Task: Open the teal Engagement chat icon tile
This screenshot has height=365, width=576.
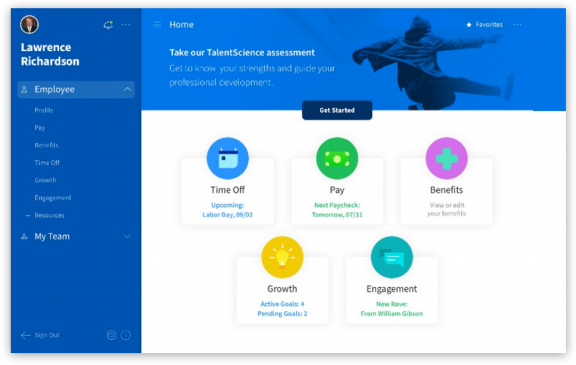Action: pyautogui.click(x=392, y=257)
